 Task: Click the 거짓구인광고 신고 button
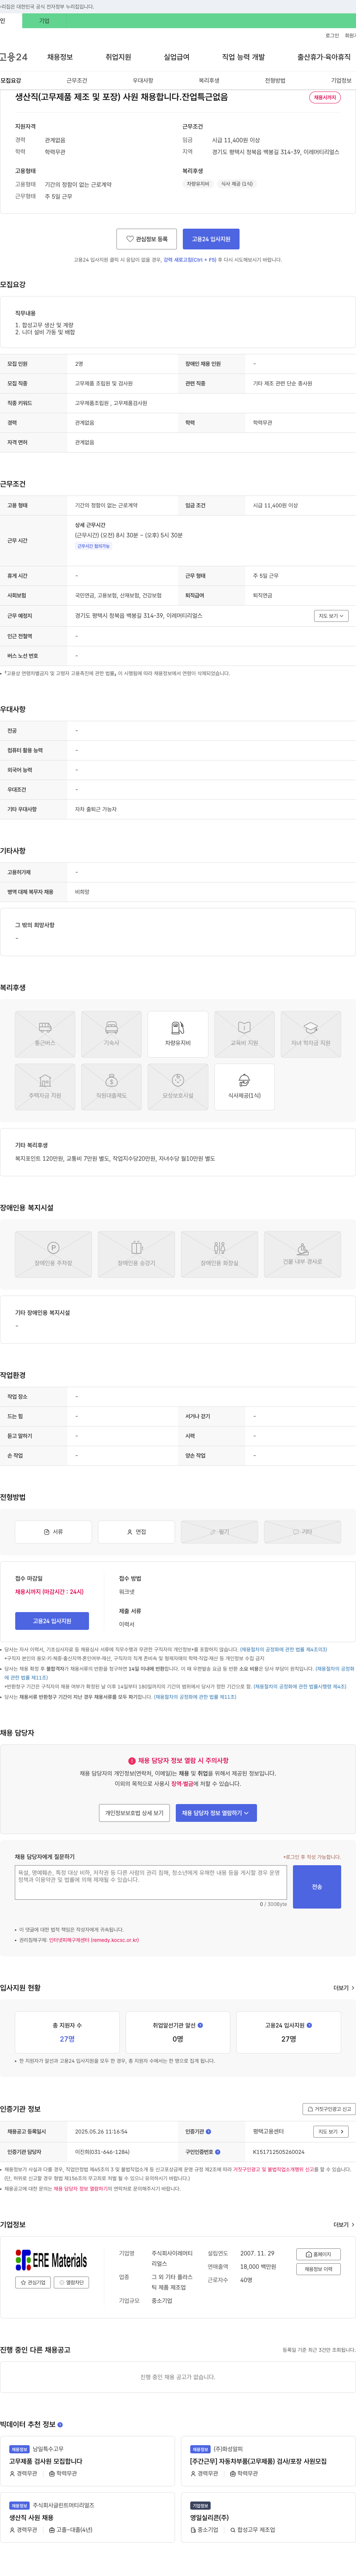pos(329,2109)
